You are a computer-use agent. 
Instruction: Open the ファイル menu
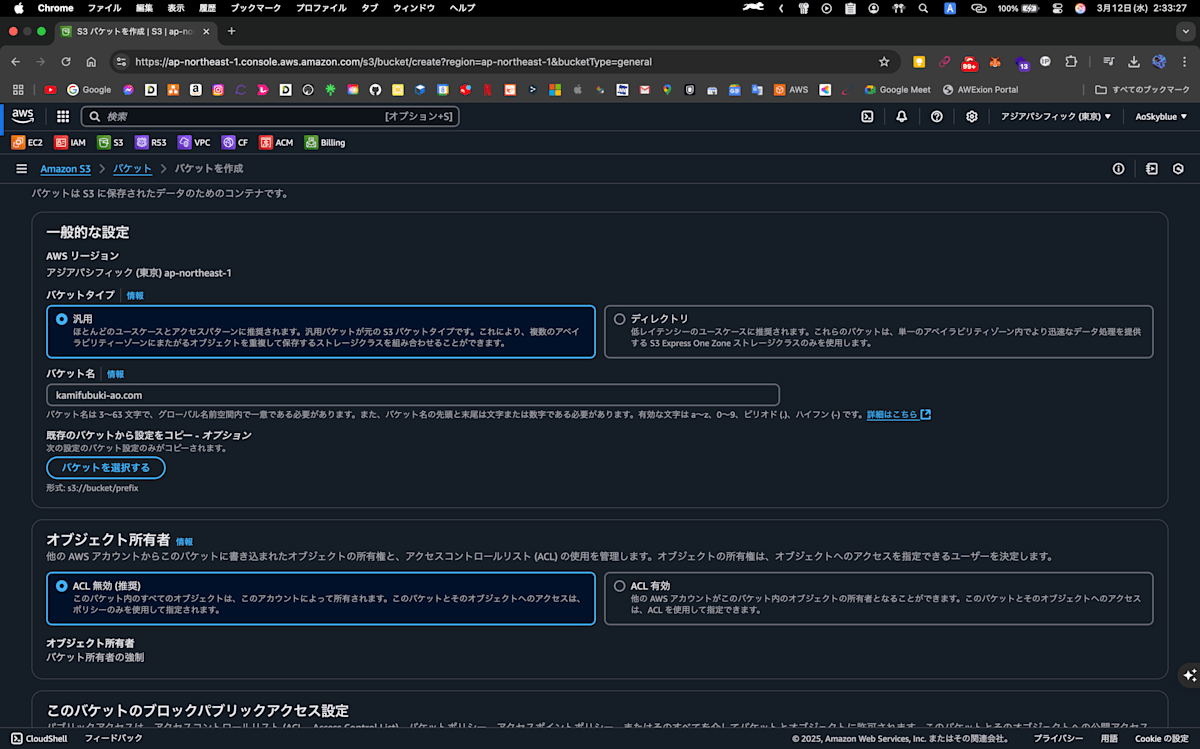(x=104, y=8)
